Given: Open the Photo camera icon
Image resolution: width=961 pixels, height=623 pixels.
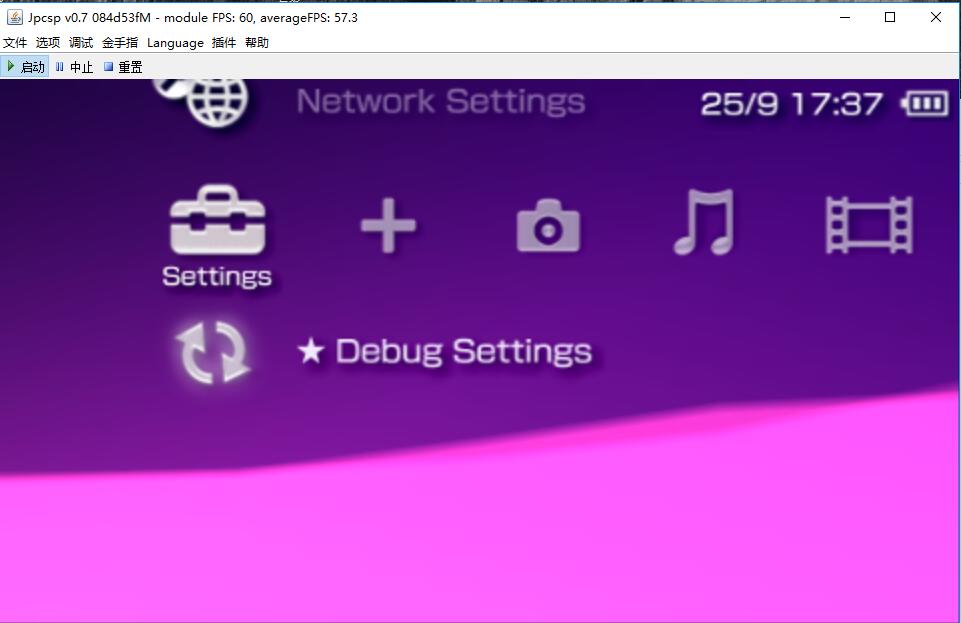Looking at the screenshot, I should tap(547, 226).
